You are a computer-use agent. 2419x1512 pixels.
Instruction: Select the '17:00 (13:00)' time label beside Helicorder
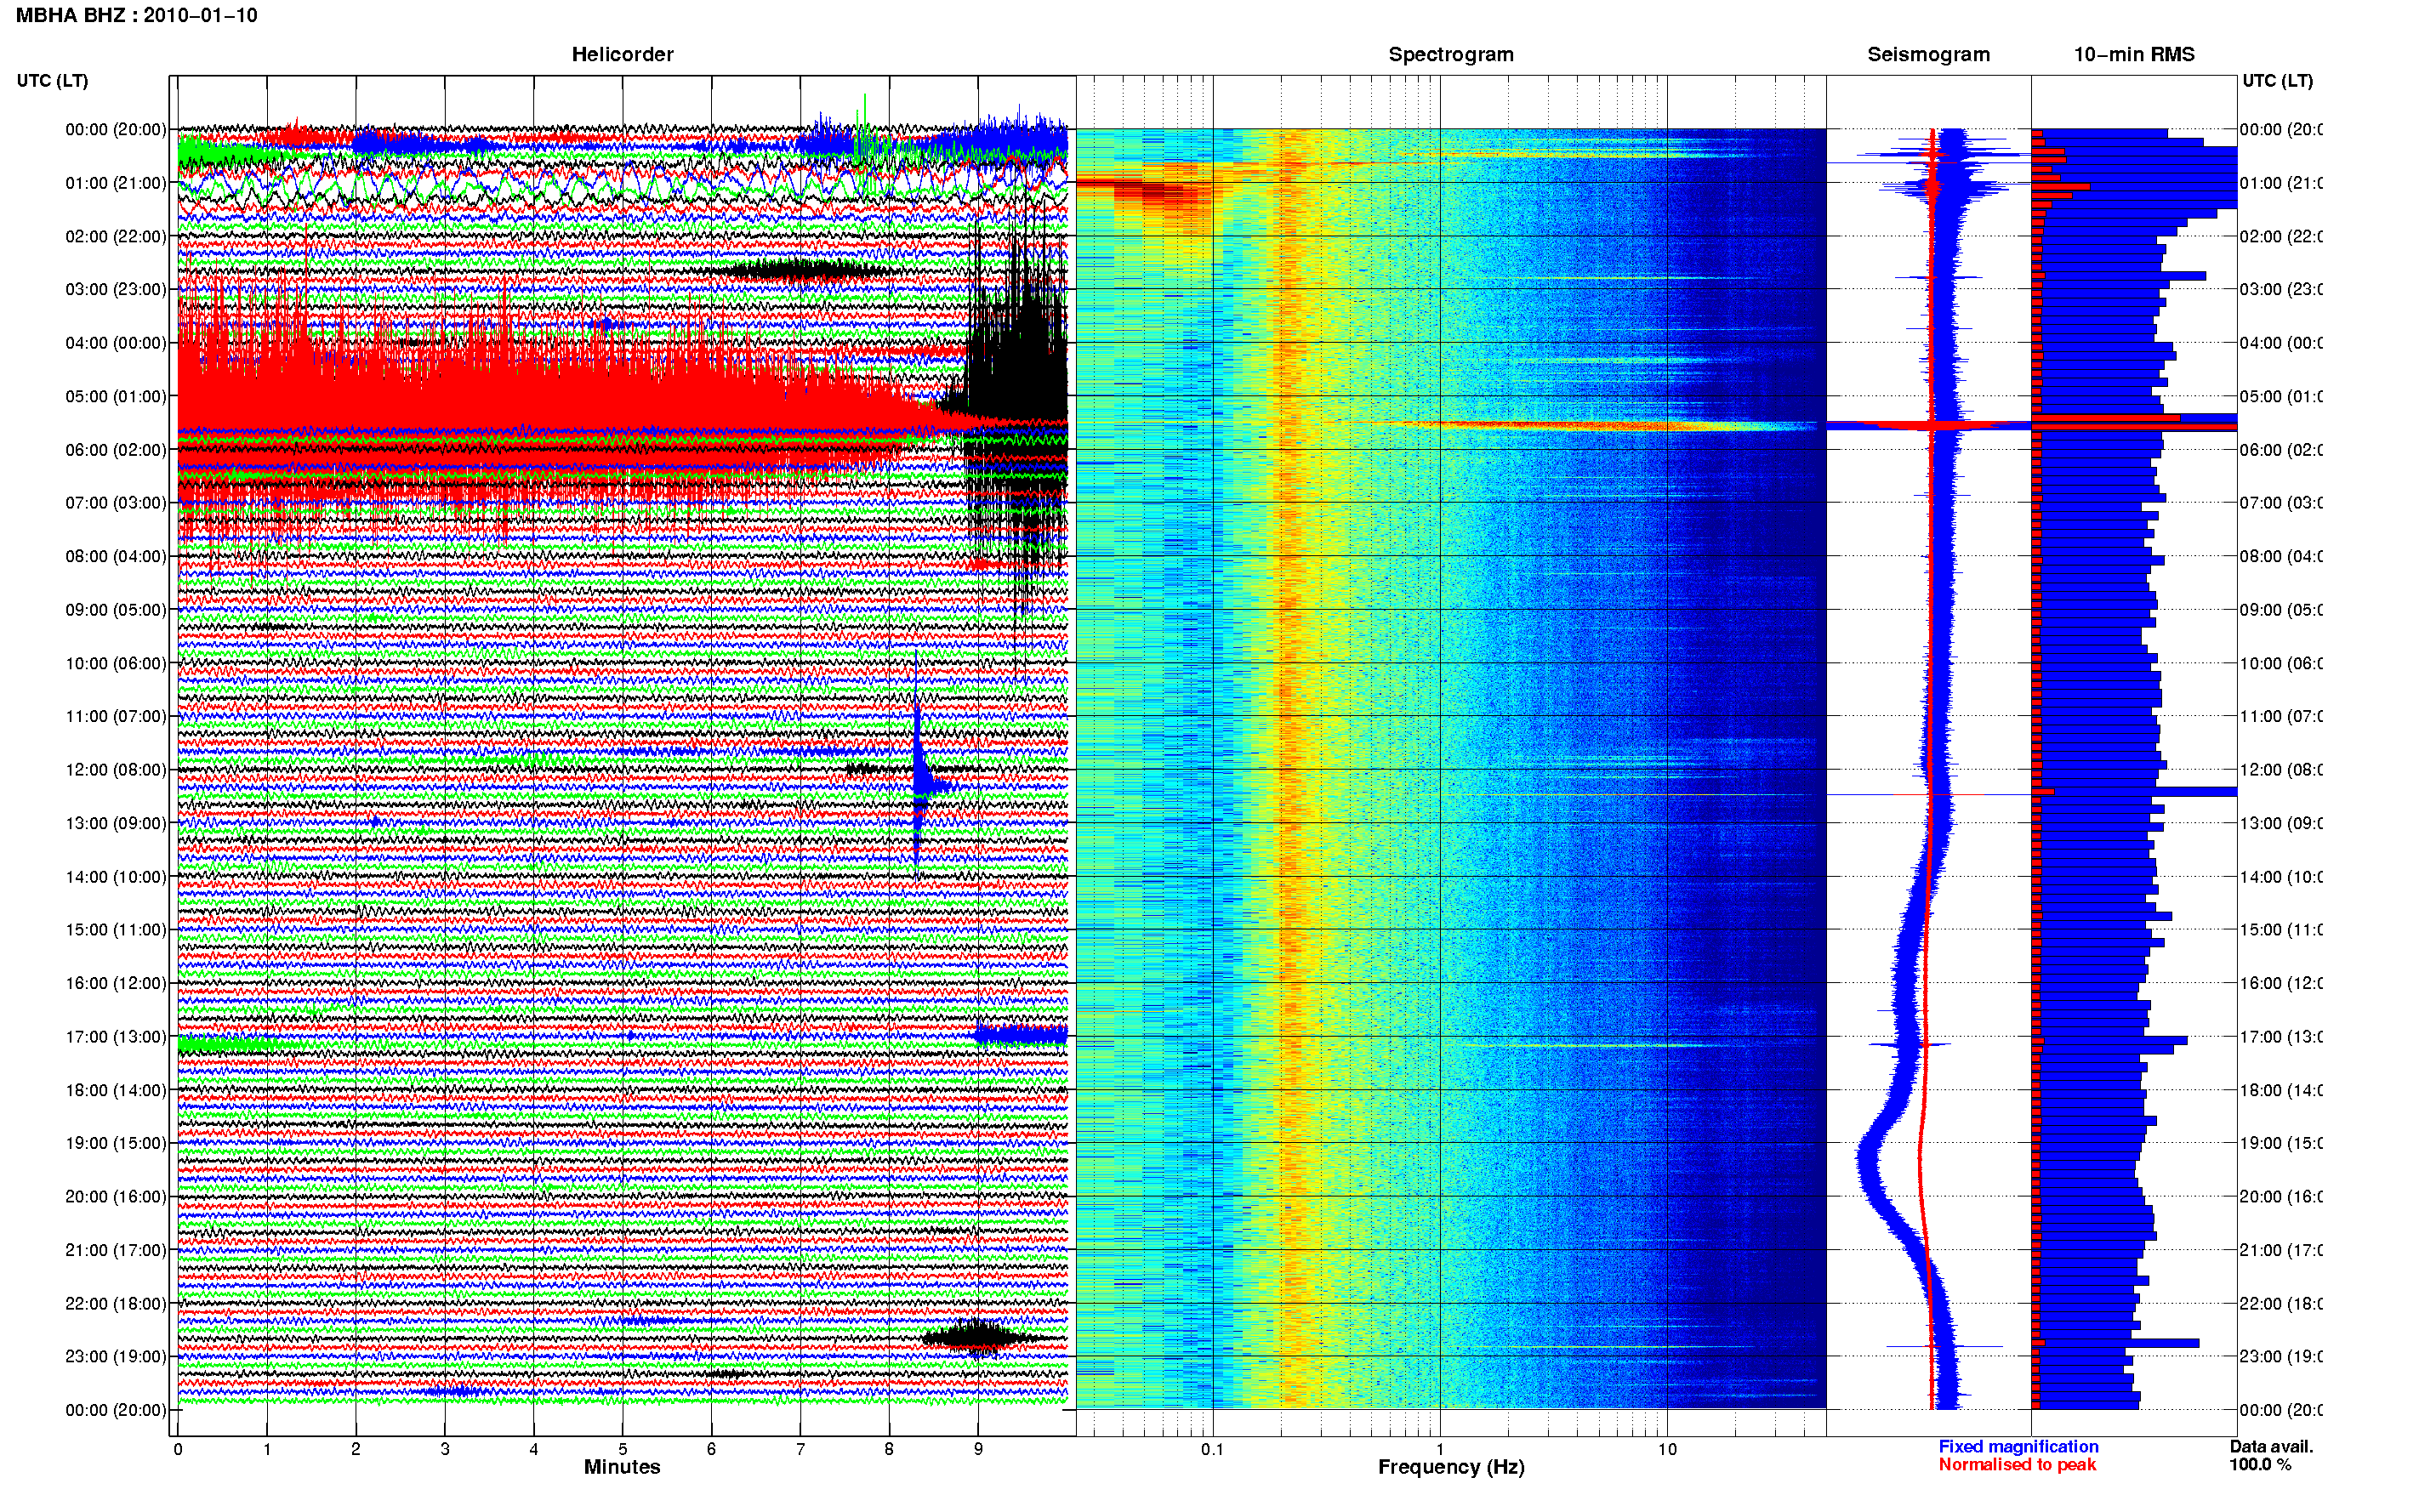tap(116, 1036)
